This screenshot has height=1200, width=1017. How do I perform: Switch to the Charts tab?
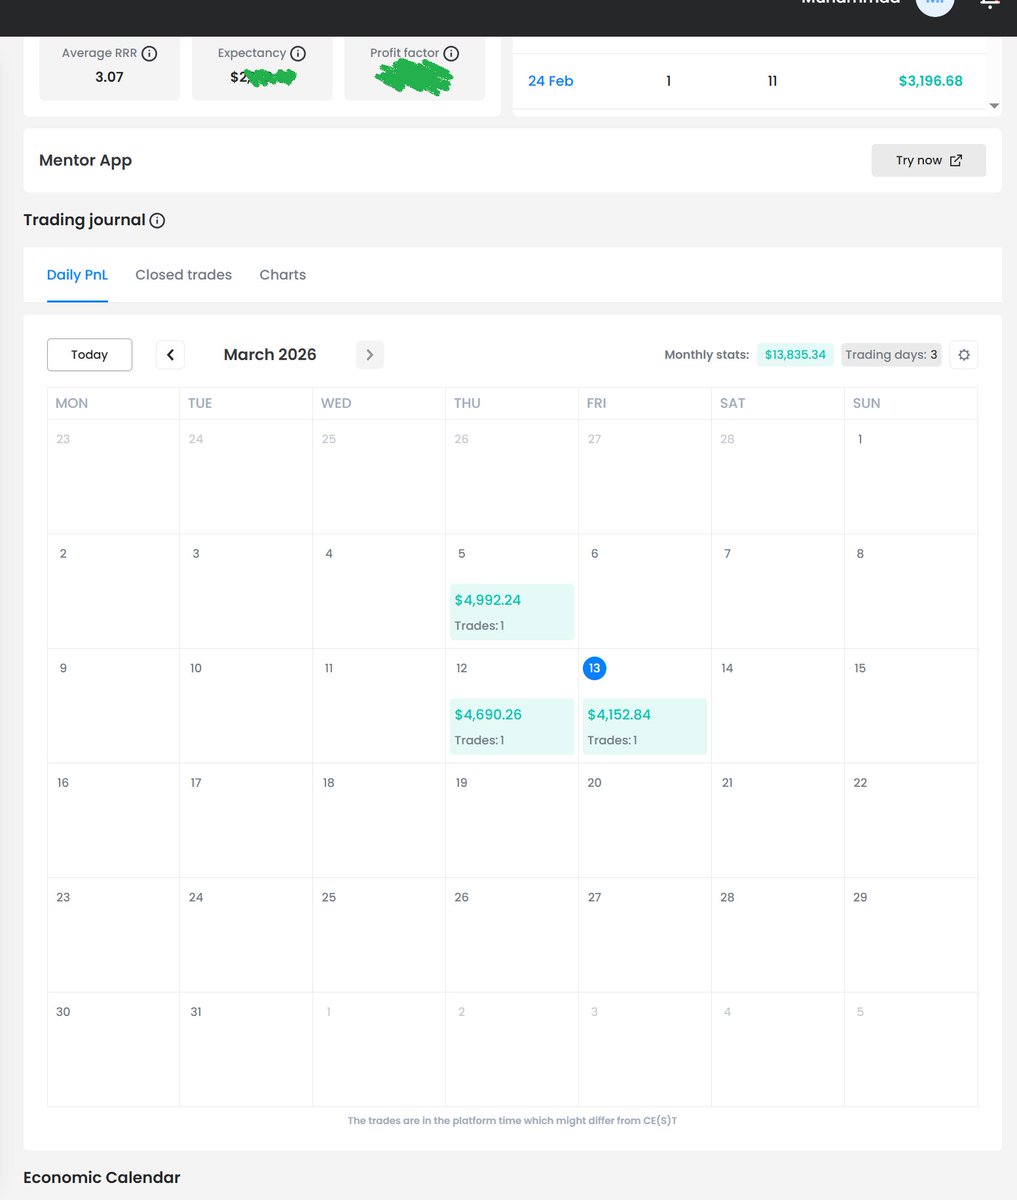[x=283, y=275]
